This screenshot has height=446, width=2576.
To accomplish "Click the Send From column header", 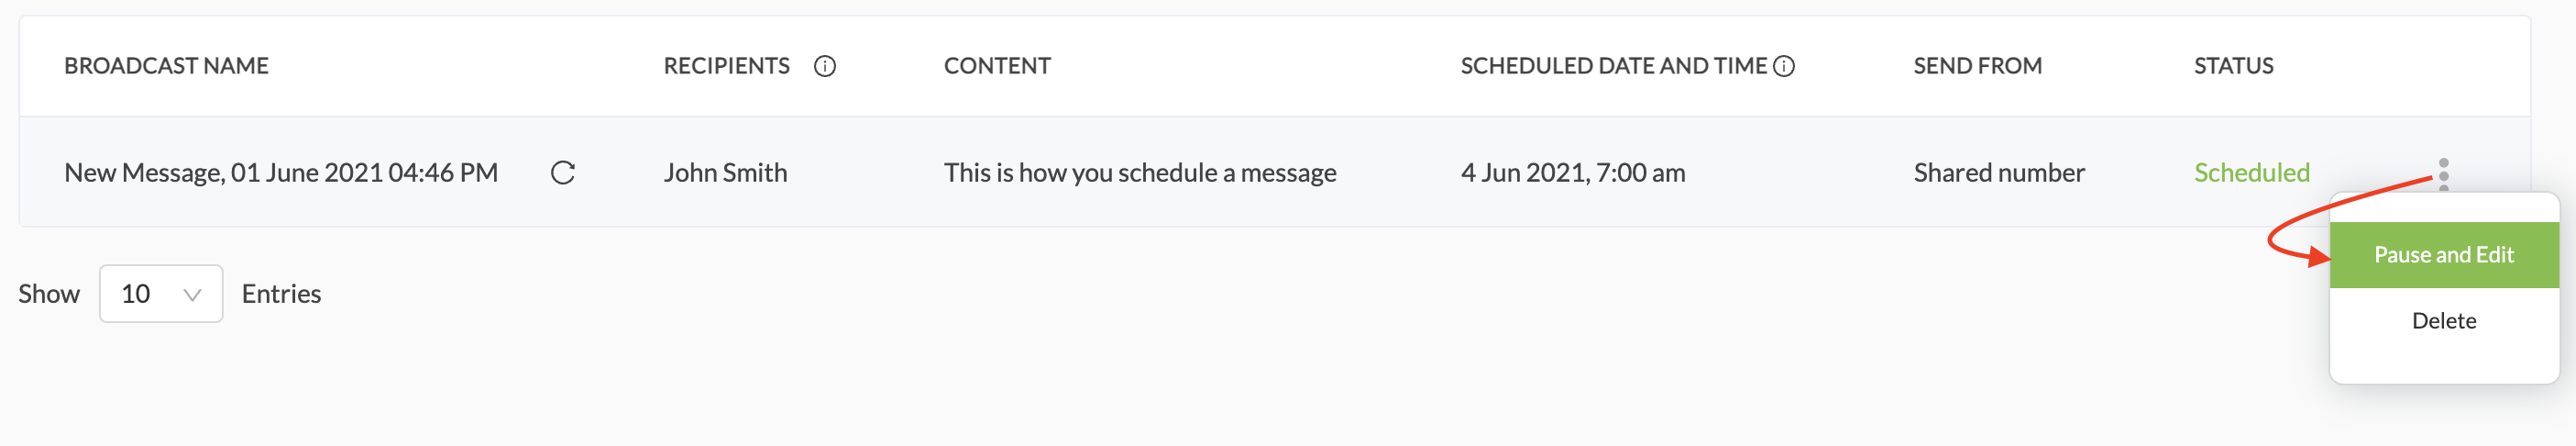I will point(1977,66).
